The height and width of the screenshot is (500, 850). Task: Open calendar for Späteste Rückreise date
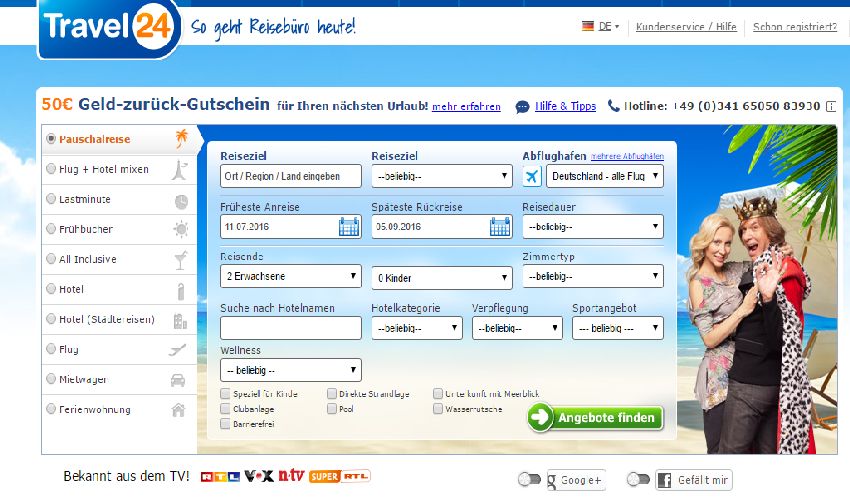(500, 227)
